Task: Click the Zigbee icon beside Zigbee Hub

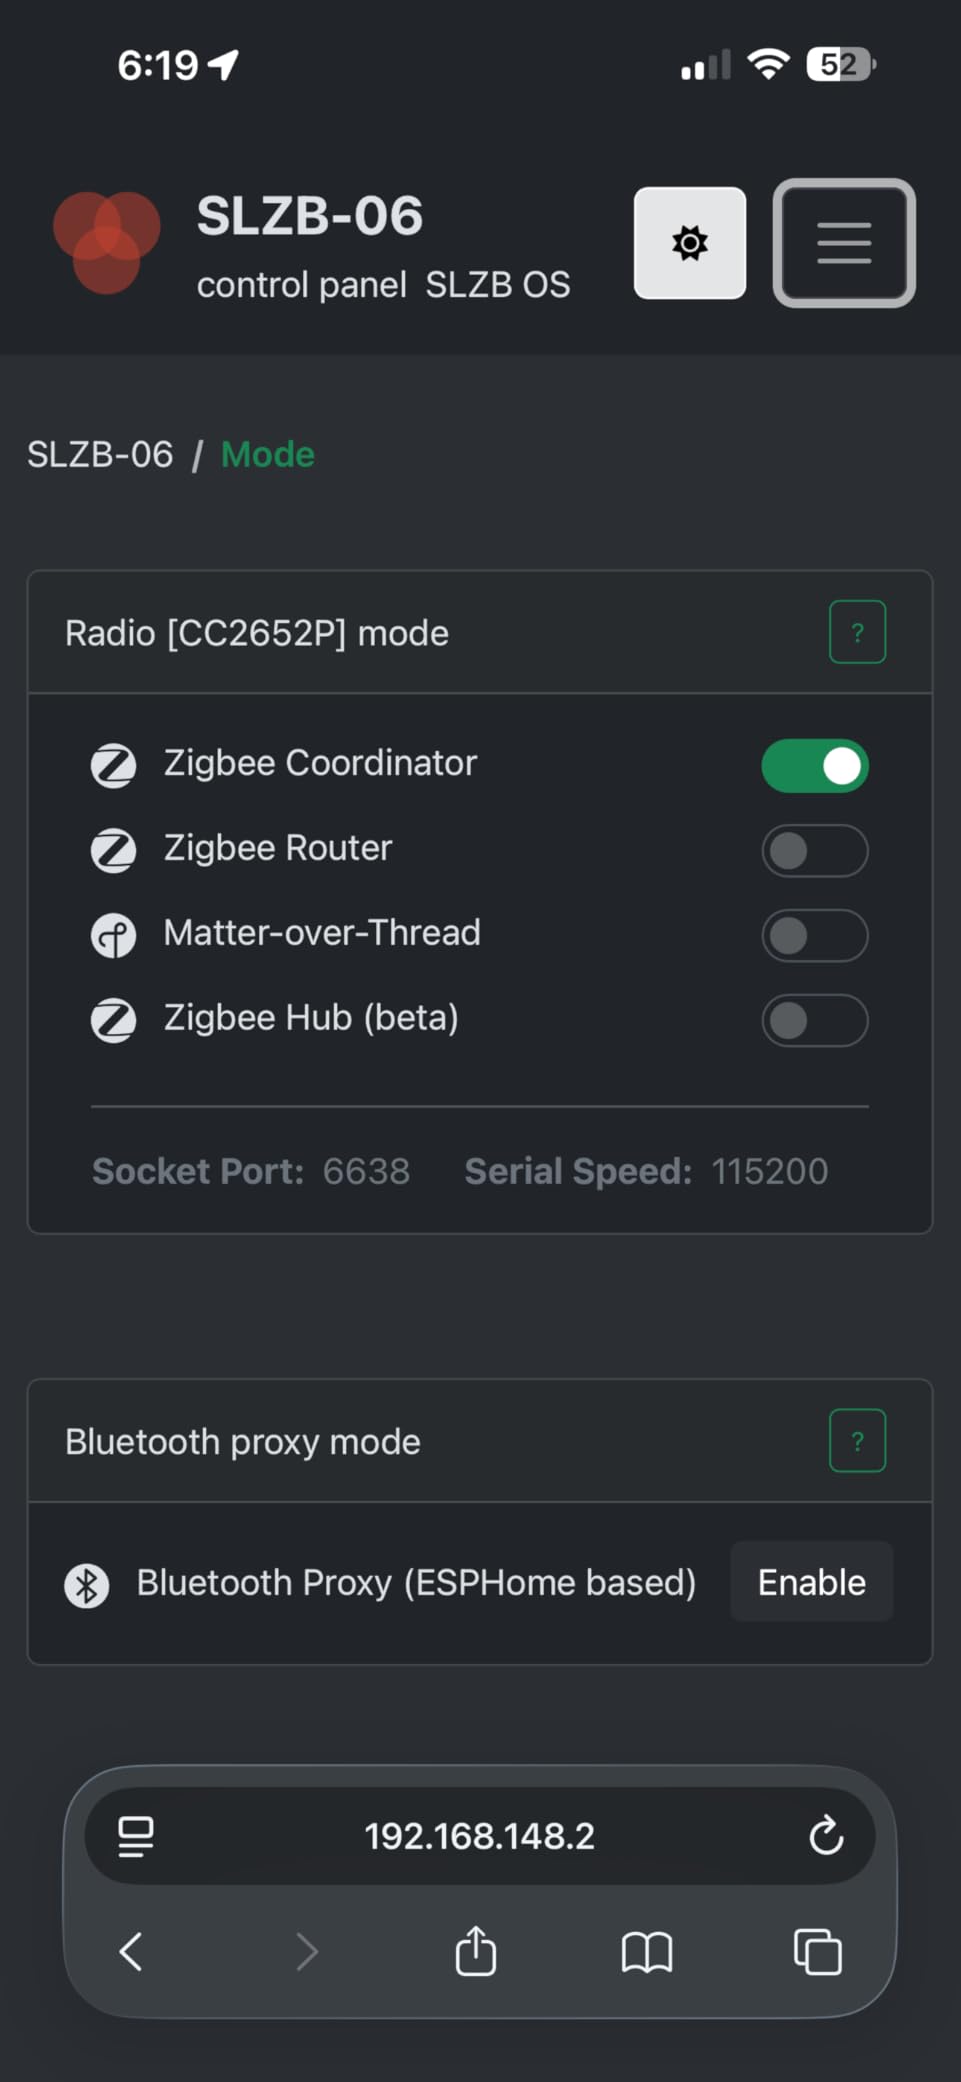Action: [114, 1020]
